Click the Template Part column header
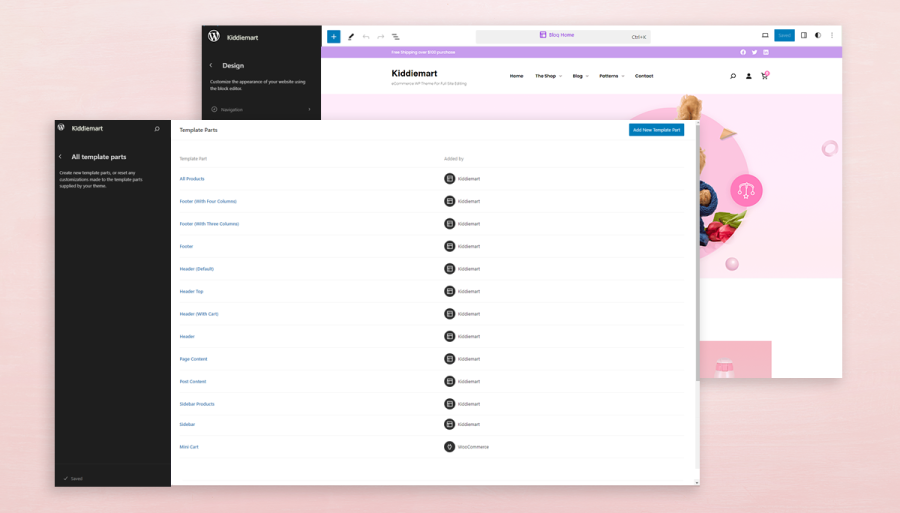The image size is (900, 513). (x=193, y=158)
